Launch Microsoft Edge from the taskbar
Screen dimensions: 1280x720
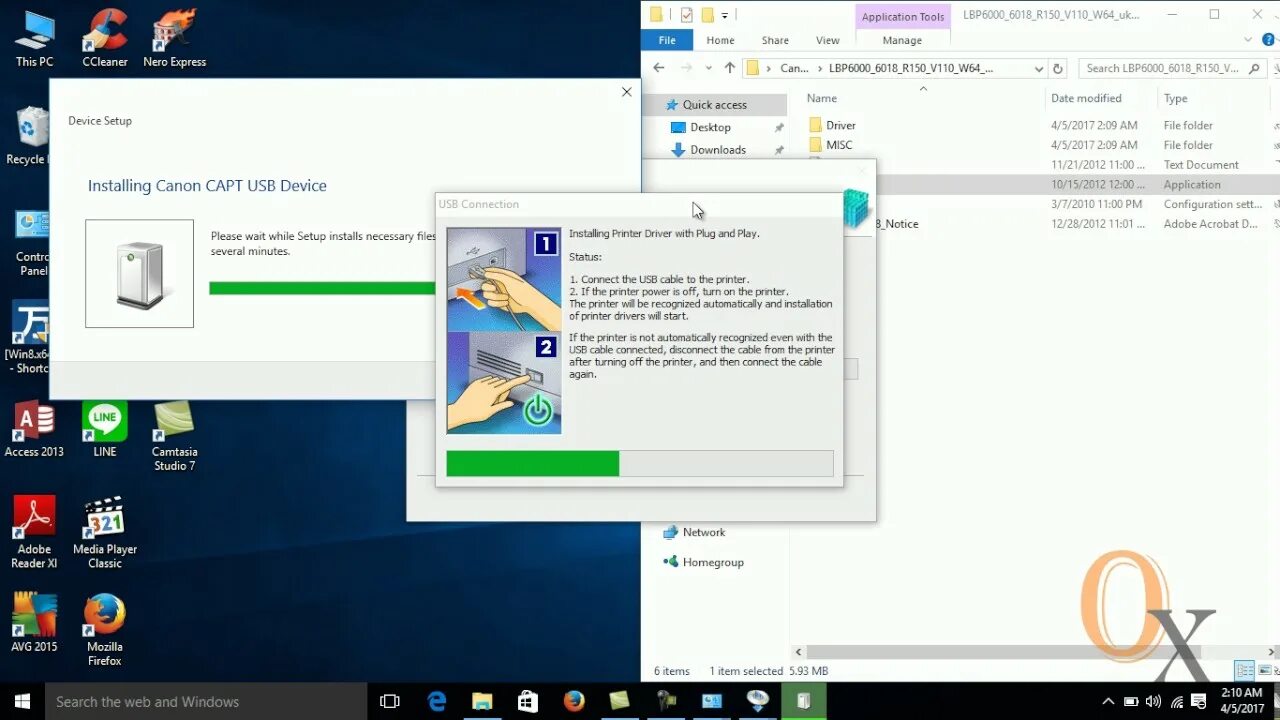coord(437,701)
